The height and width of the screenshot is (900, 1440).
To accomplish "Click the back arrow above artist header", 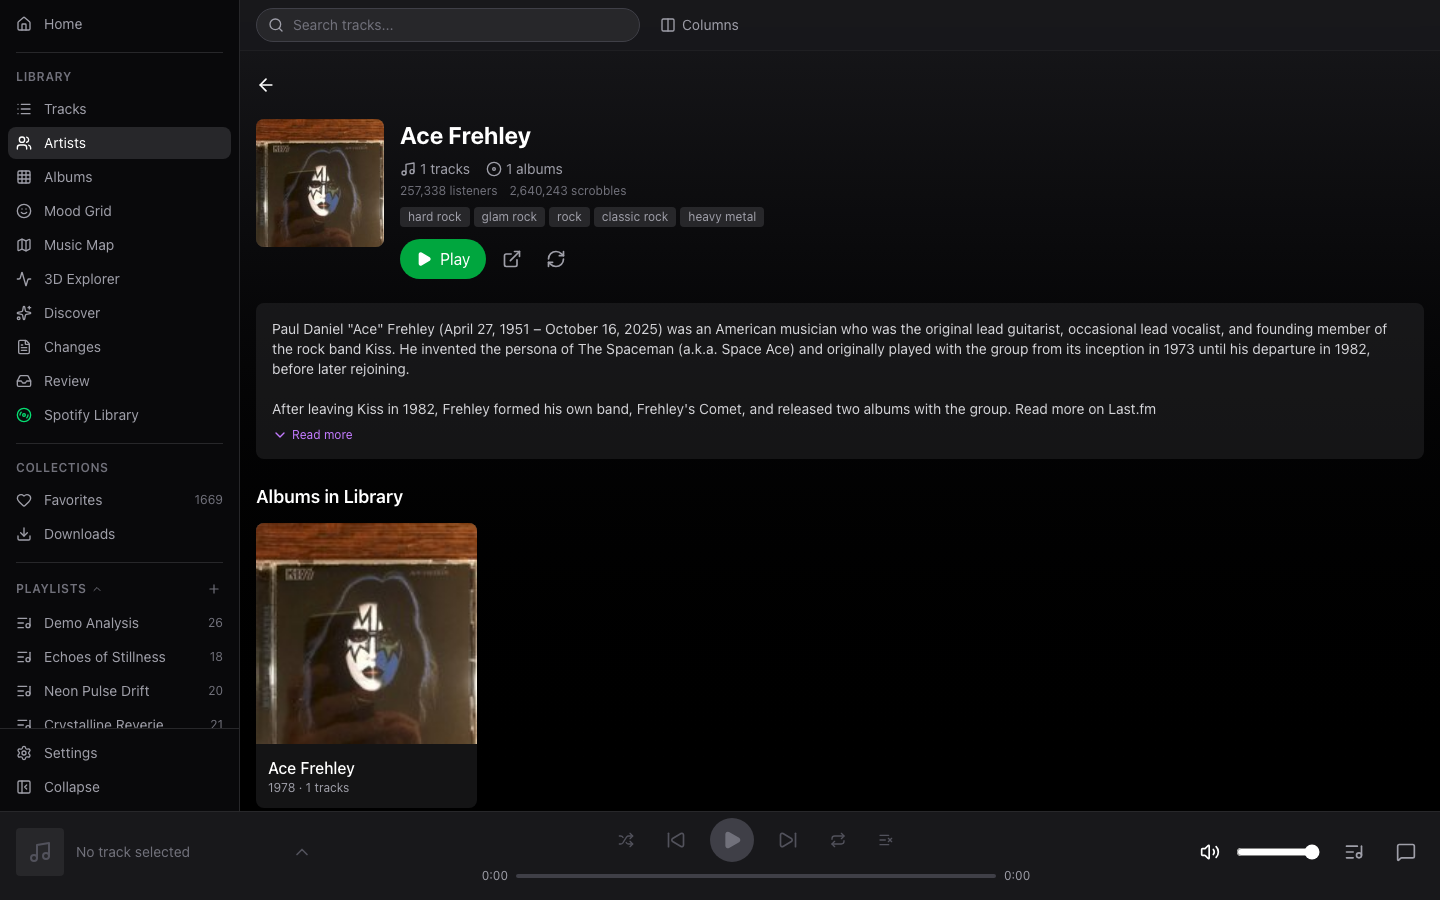I will [x=266, y=85].
